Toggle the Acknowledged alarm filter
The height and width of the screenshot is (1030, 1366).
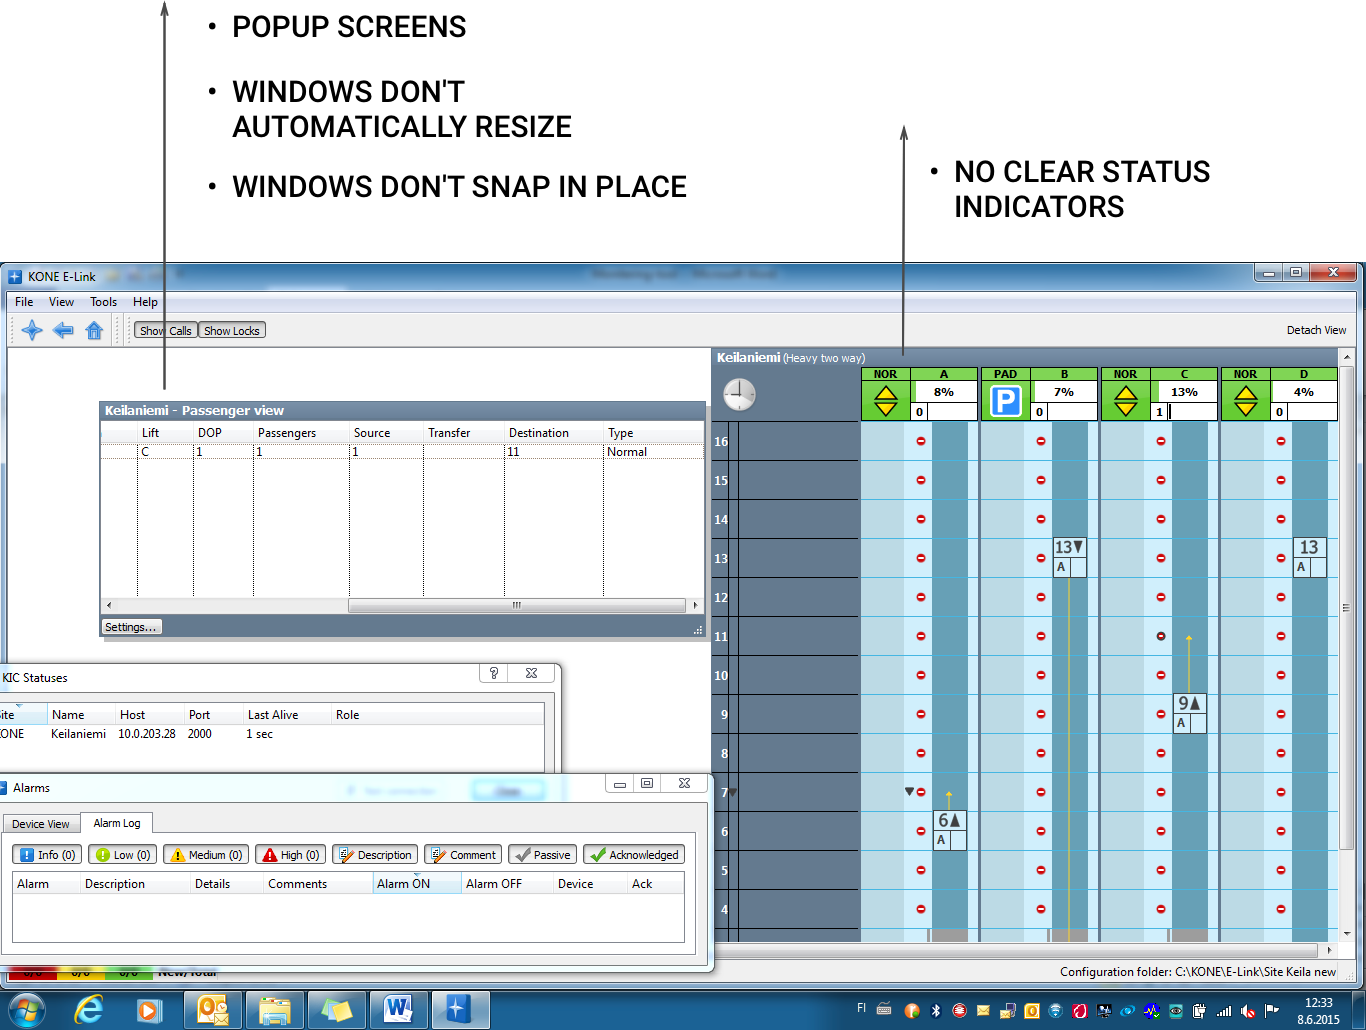point(634,855)
